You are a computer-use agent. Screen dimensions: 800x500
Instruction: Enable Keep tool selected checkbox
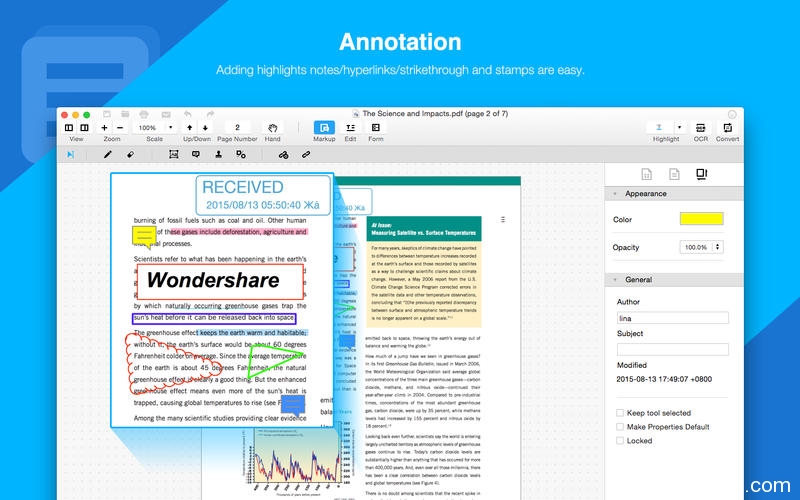click(620, 413)
